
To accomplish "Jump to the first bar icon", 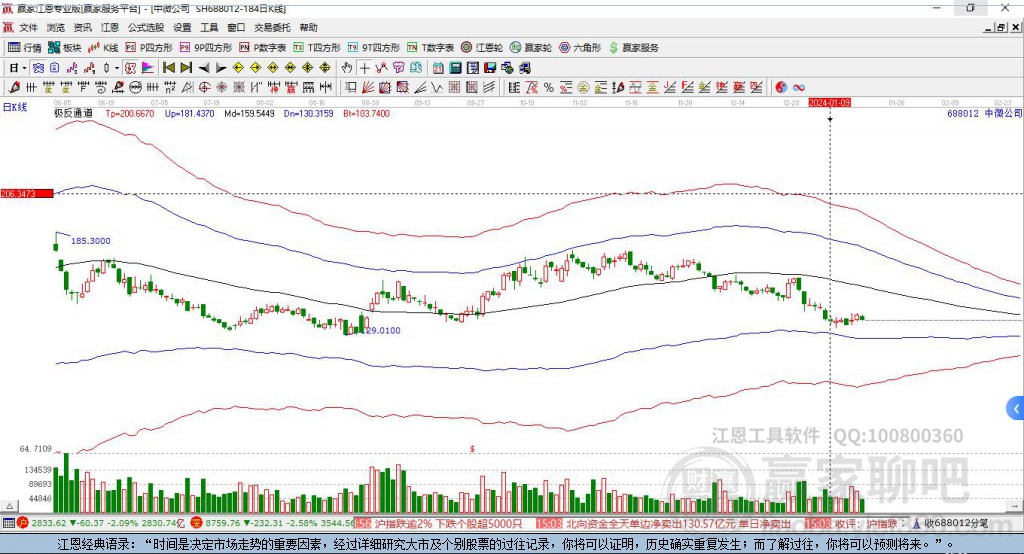I will coord(168,68).
